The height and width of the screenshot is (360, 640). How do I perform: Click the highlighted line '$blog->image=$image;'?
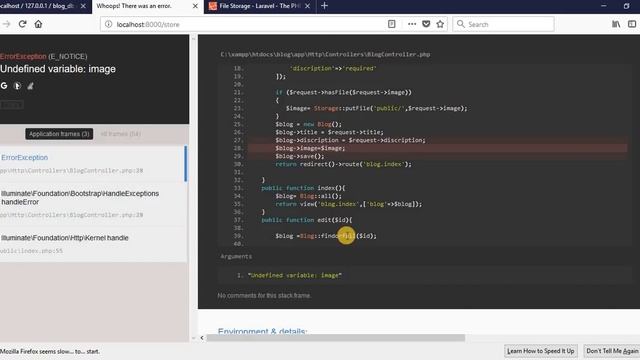(x=437, y=148)
